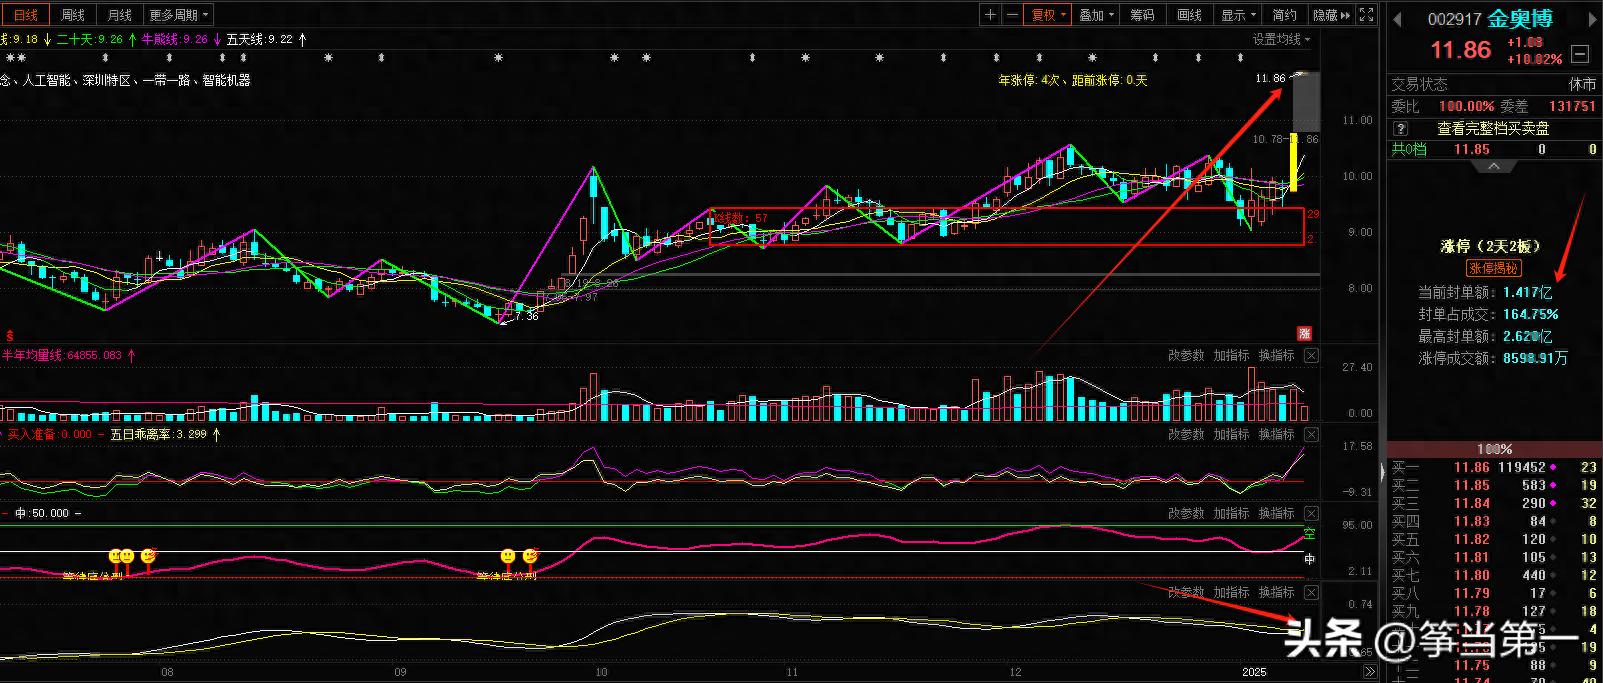Click 查看完整档买卖盘 link
Image resolution: width=1603 pixels, height=683 pixels.
click(x=1493, y=129)
